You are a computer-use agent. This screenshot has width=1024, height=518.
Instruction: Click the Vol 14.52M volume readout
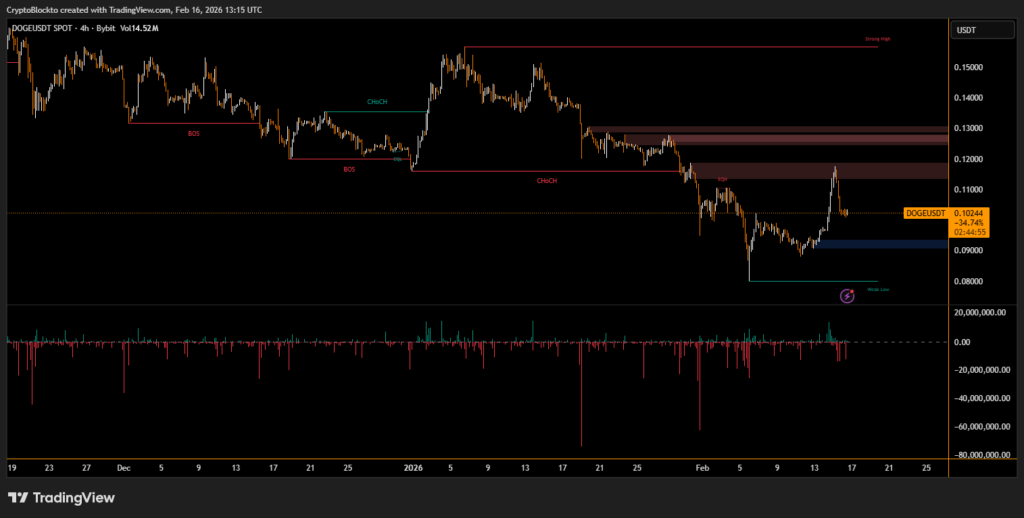pos(135,28)
